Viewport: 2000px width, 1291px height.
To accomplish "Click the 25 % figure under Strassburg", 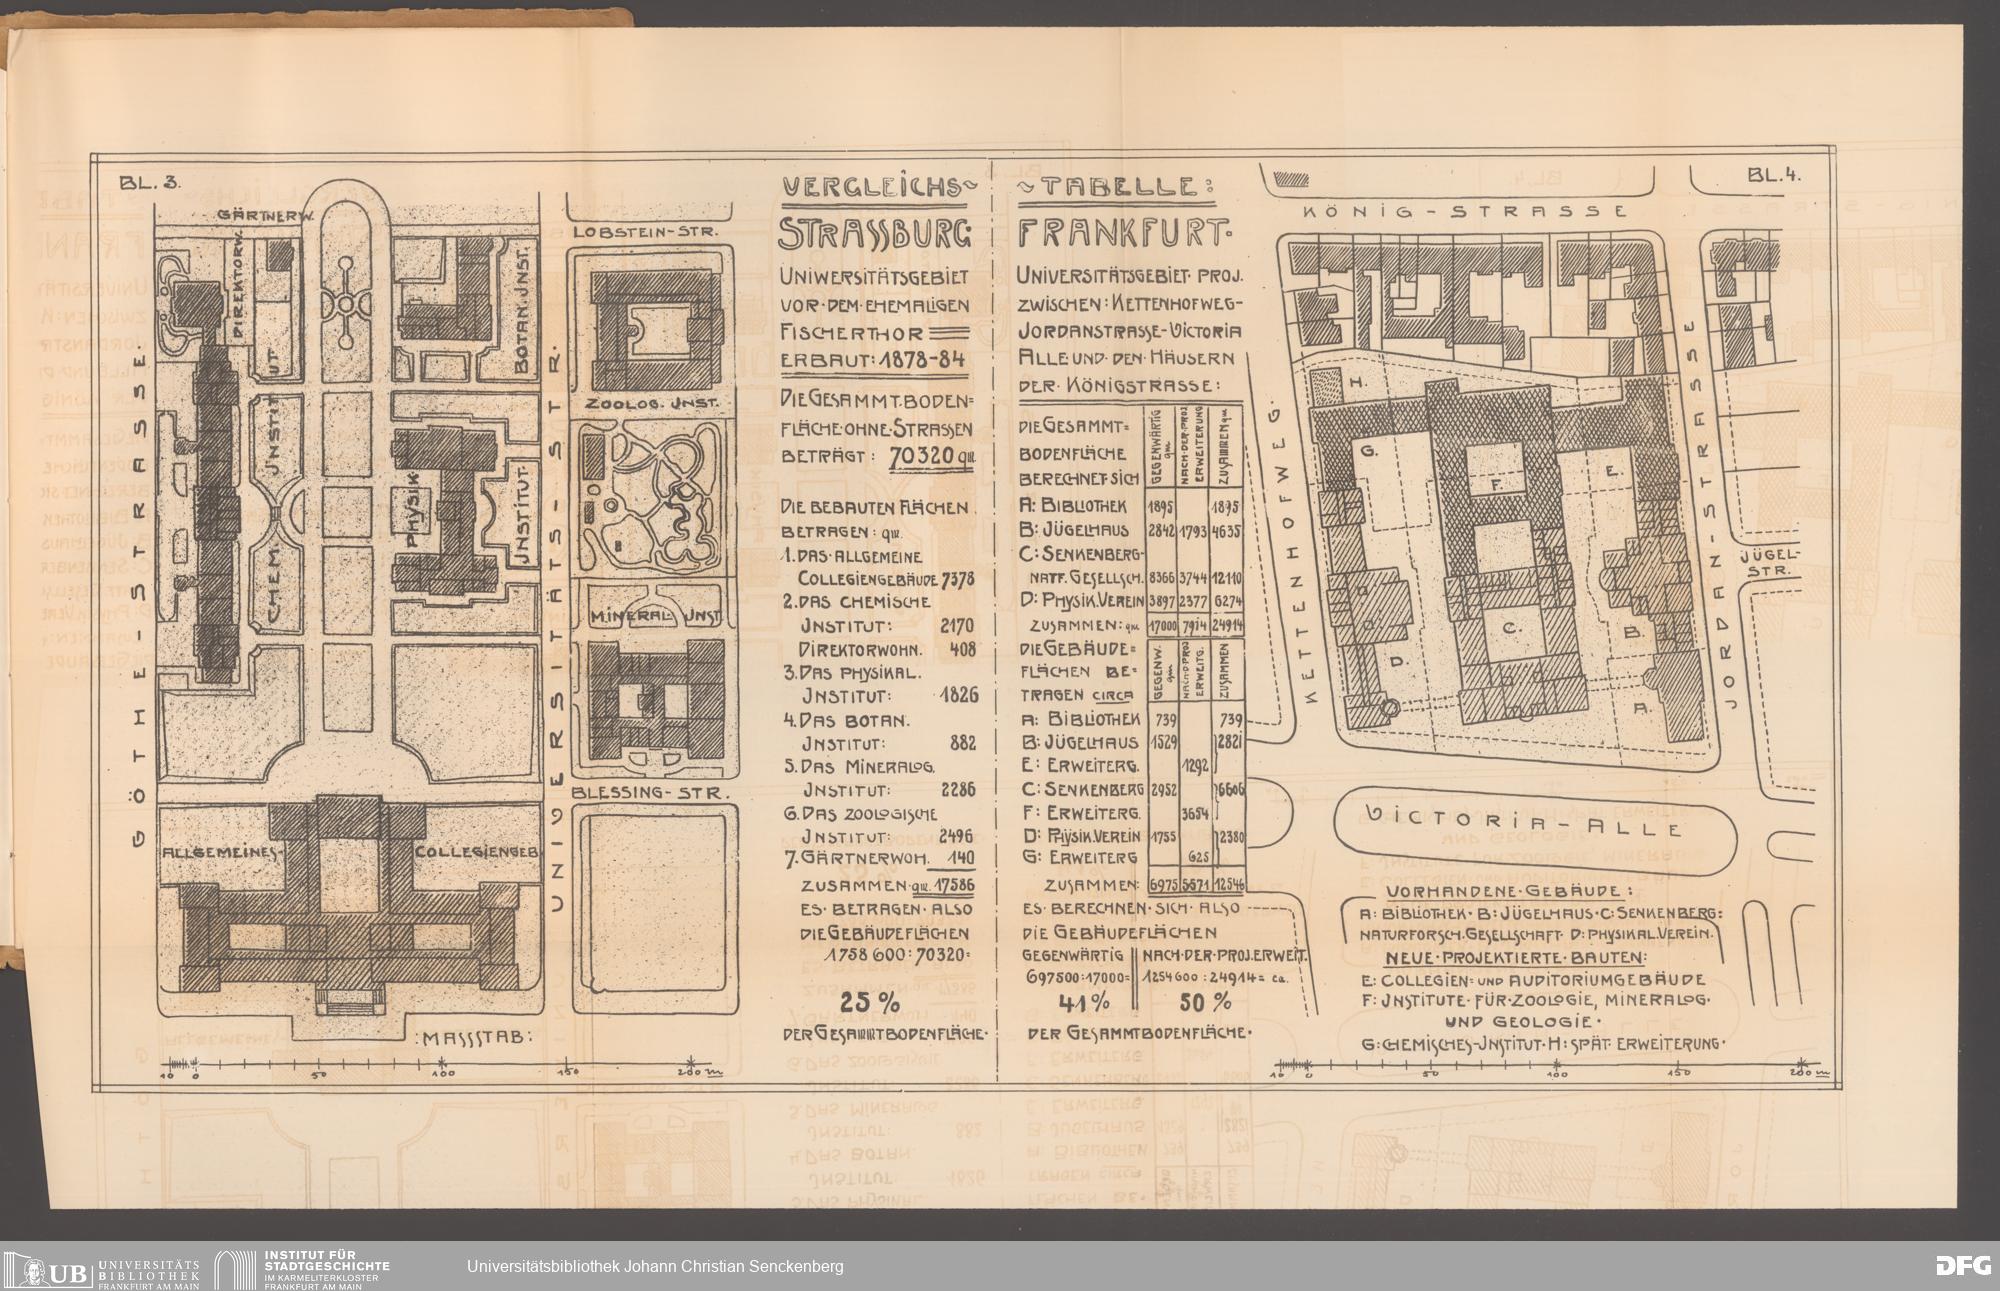I will tap(868, 1002).
